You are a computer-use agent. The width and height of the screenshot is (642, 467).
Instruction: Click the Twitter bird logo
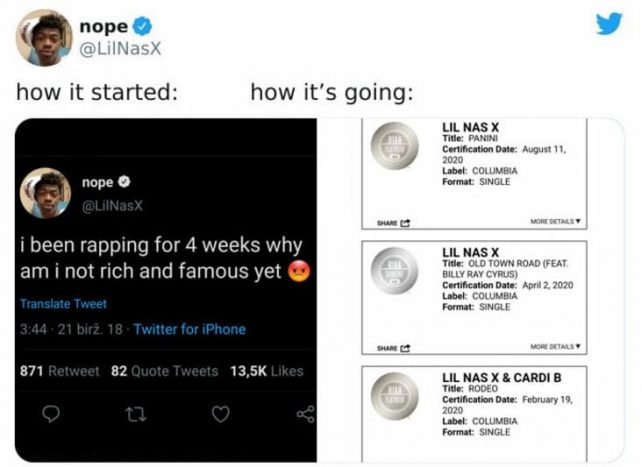tap(608, 24)
